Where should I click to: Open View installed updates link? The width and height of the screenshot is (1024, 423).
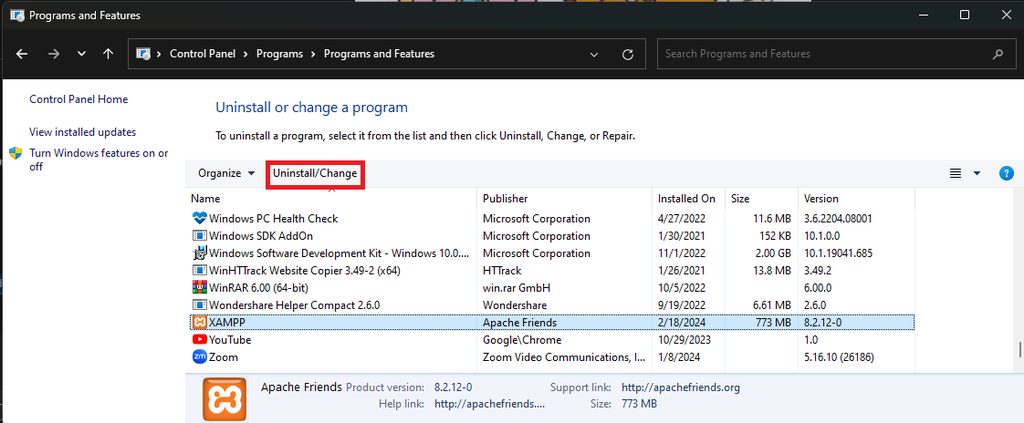pos(82,132)
